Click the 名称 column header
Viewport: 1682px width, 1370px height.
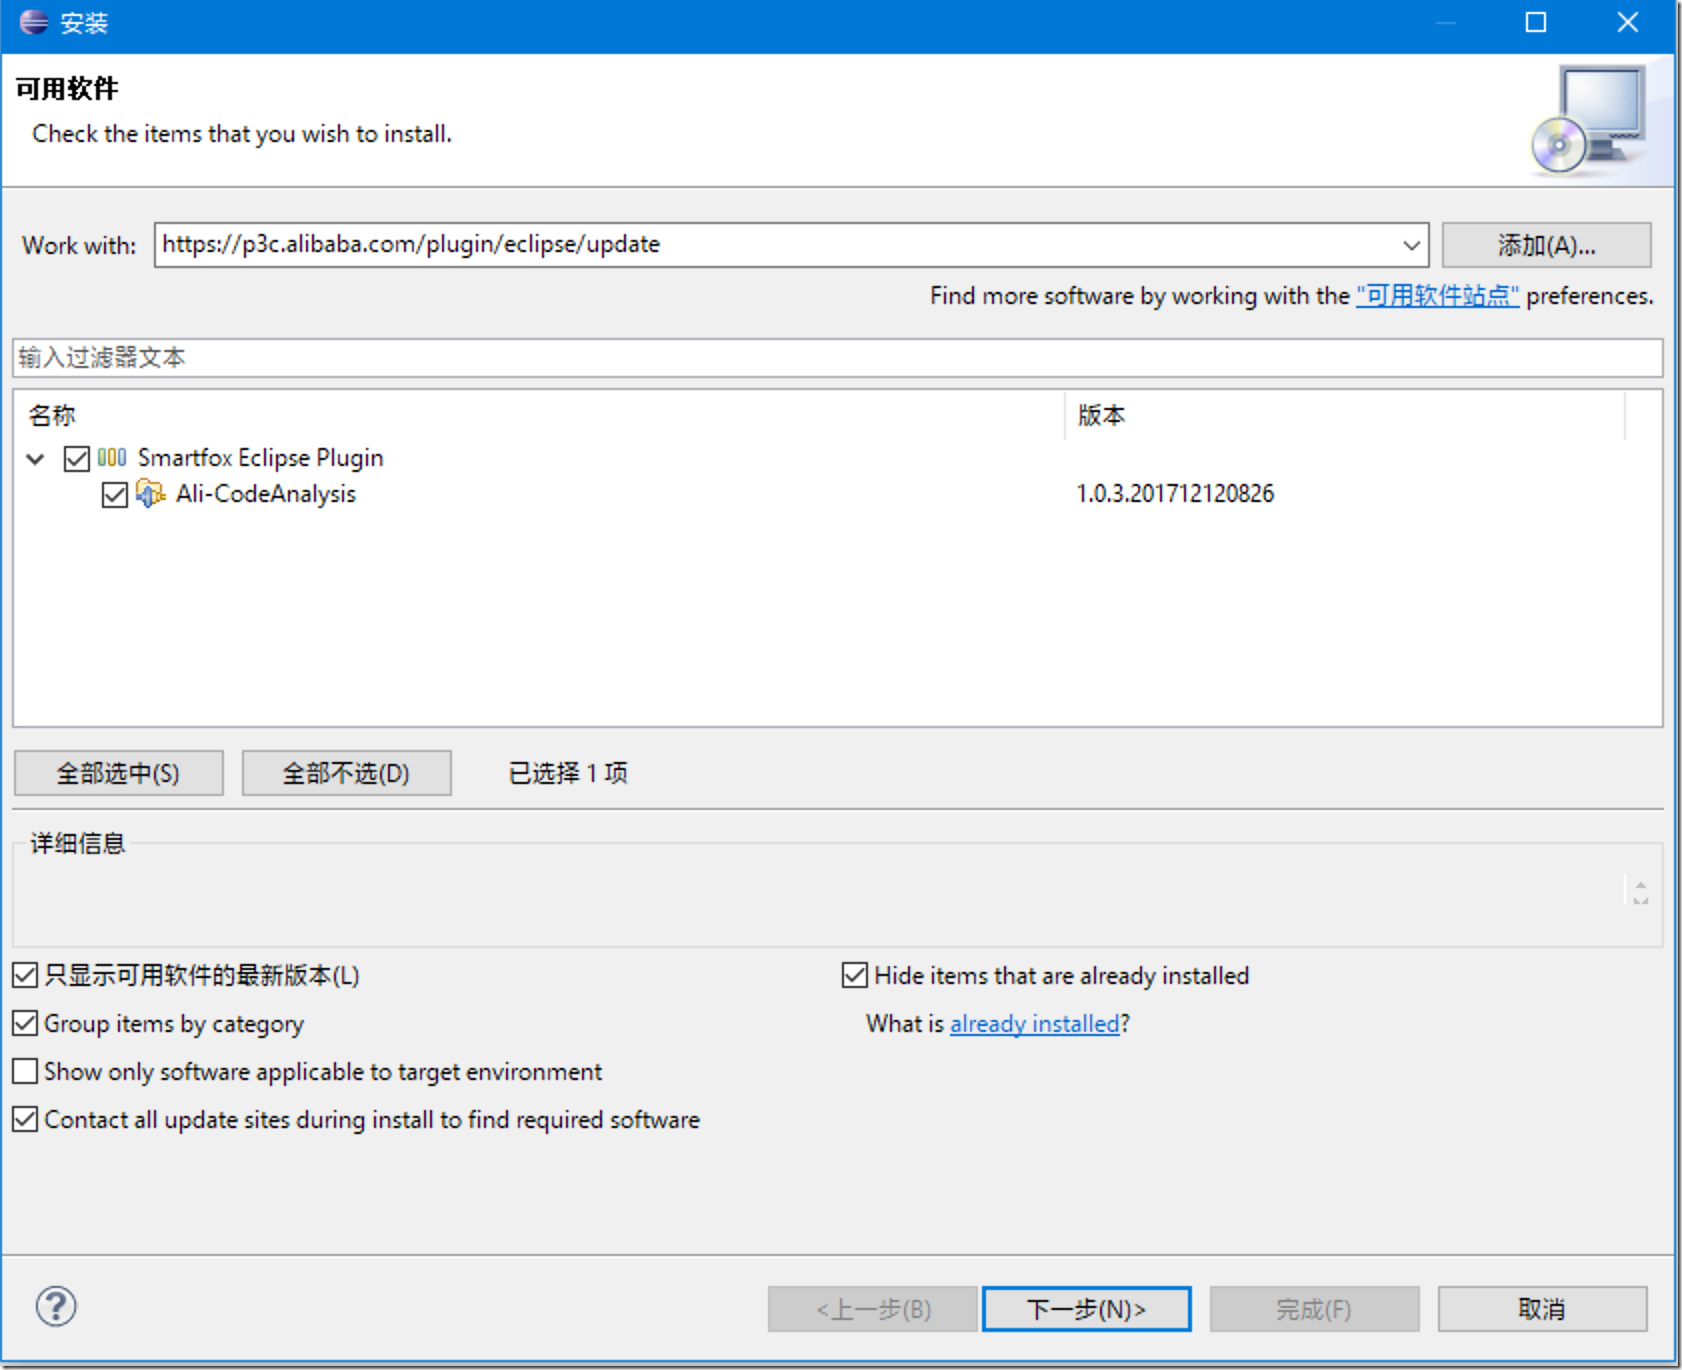coord(539,415)
